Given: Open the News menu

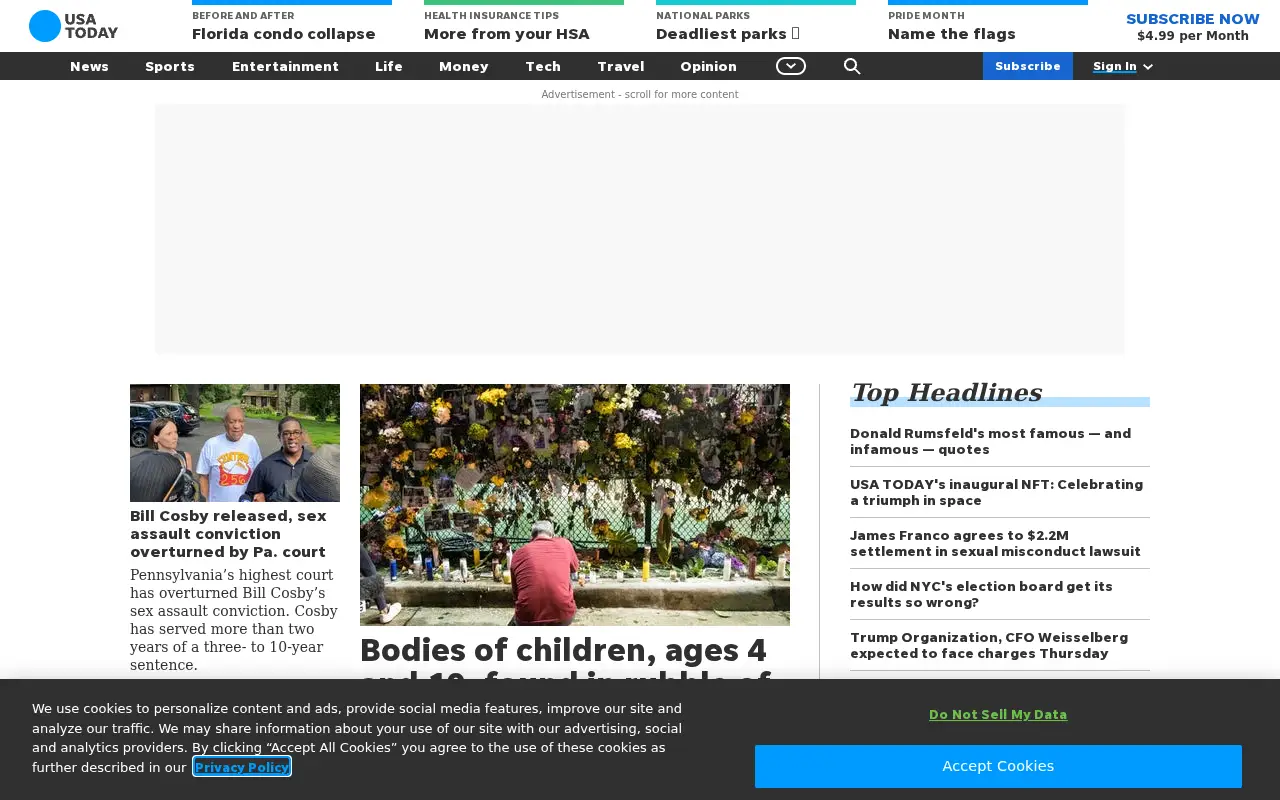Looking at the screenshot, I should coord(89,66).
